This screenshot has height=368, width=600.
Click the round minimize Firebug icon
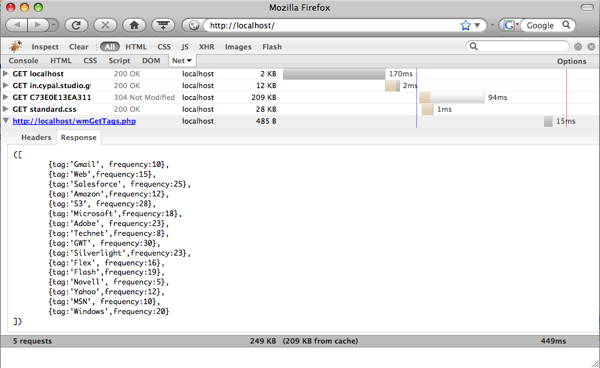point(578,47)
